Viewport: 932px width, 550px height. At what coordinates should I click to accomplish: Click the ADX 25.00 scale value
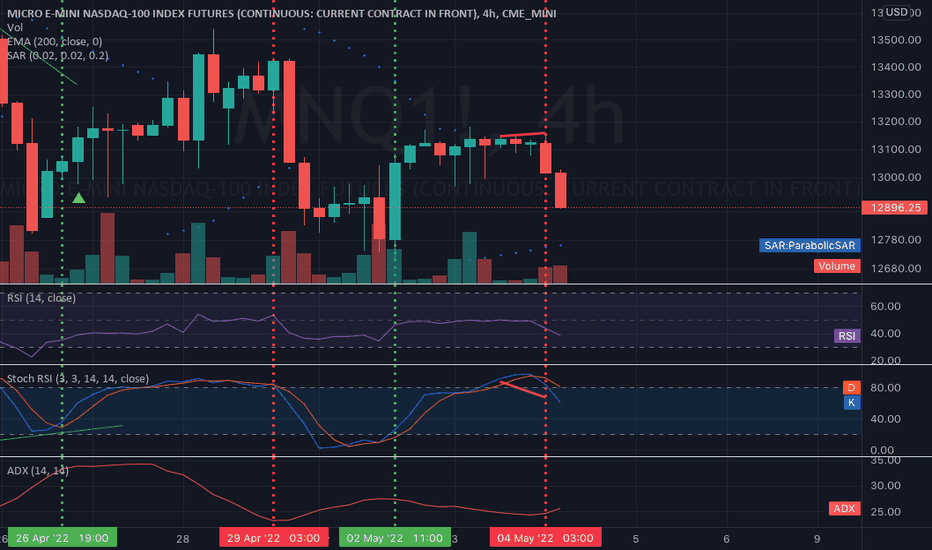click(885, 511)
